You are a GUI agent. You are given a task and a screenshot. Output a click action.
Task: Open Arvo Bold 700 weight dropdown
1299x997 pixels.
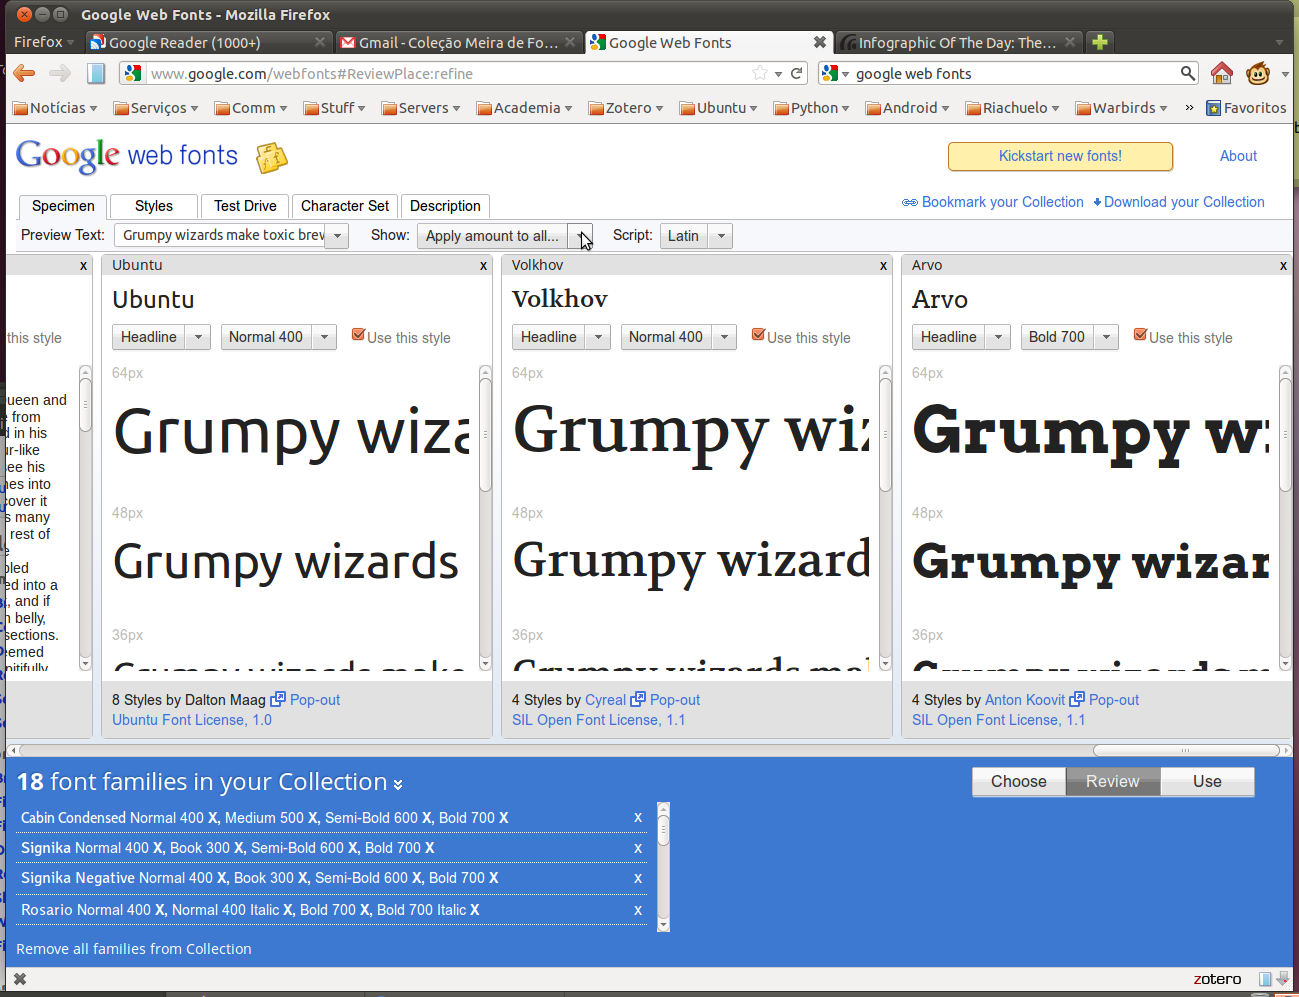(1106, 337)
